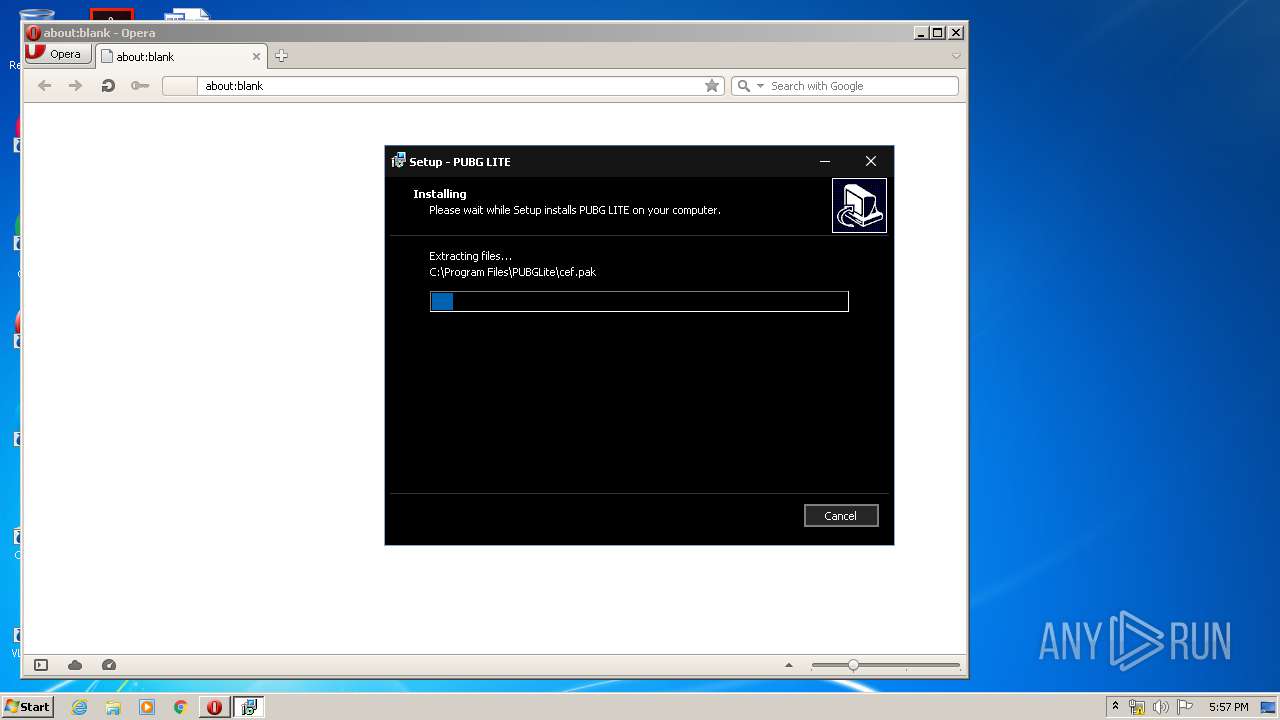The height and width of the screenshot is (720, 1280).
Task: Open Windows Media Player from taskbar
Action: coord(147,707)
